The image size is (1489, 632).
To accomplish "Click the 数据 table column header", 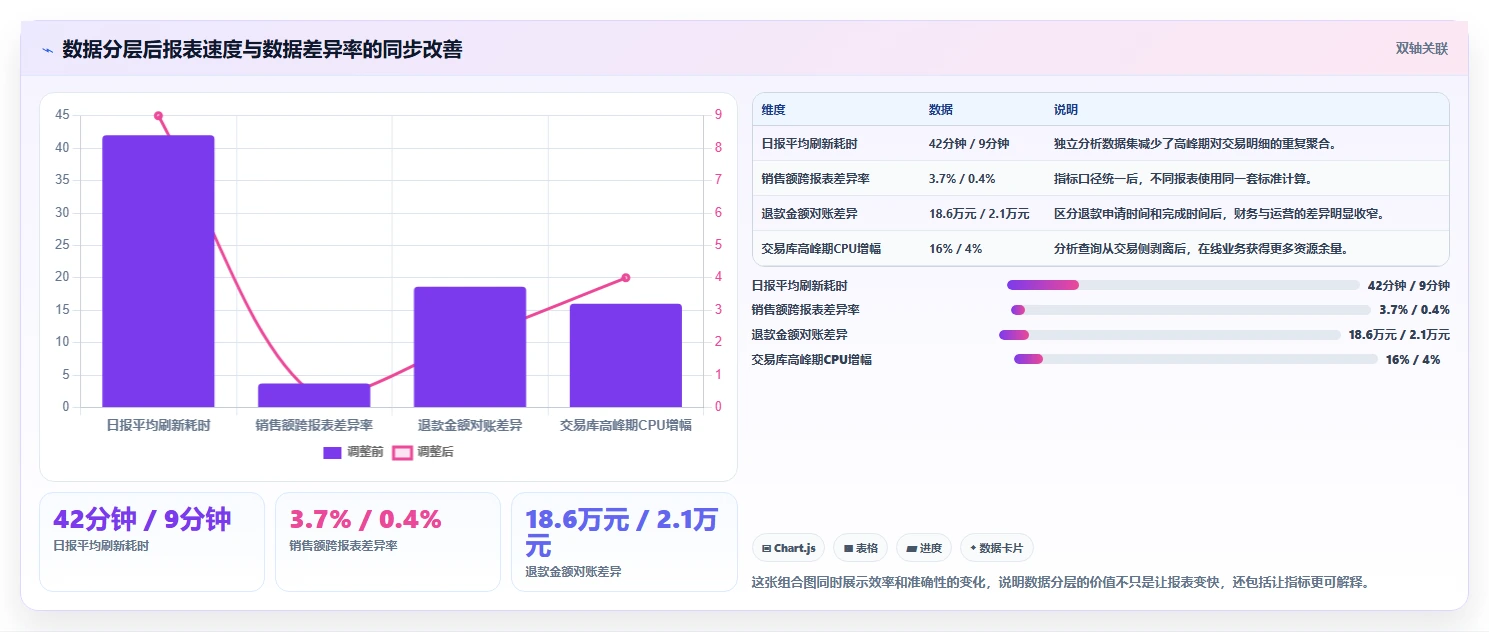I will click(x=941, y=110).
